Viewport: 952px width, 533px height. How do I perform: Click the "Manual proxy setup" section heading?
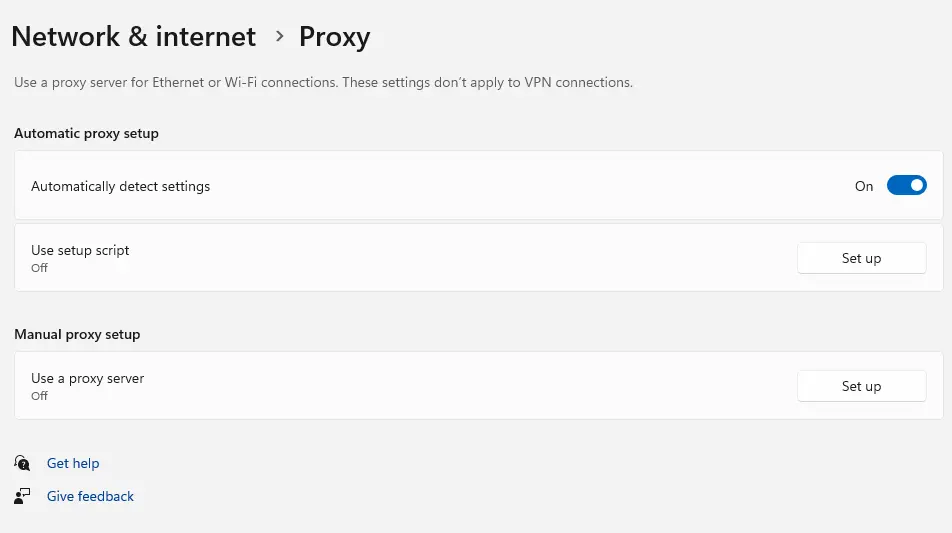point(77,334)
